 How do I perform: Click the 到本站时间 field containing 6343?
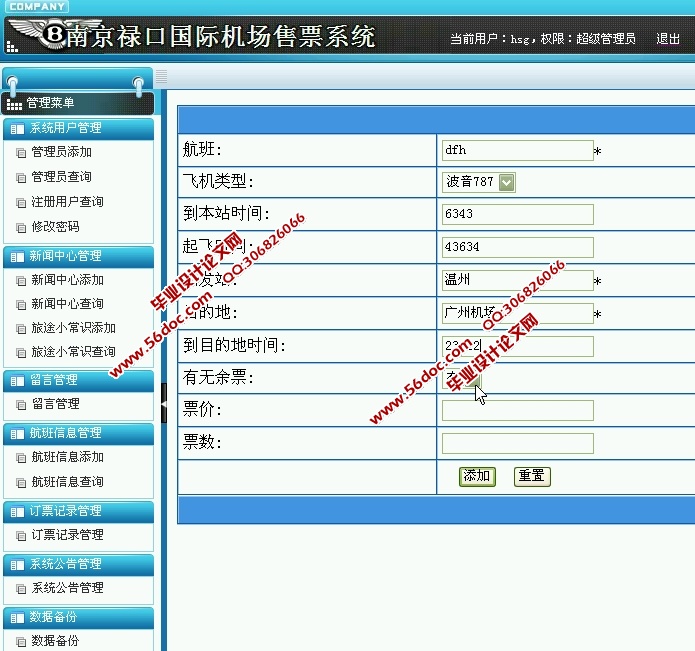[x=518, y=214]
